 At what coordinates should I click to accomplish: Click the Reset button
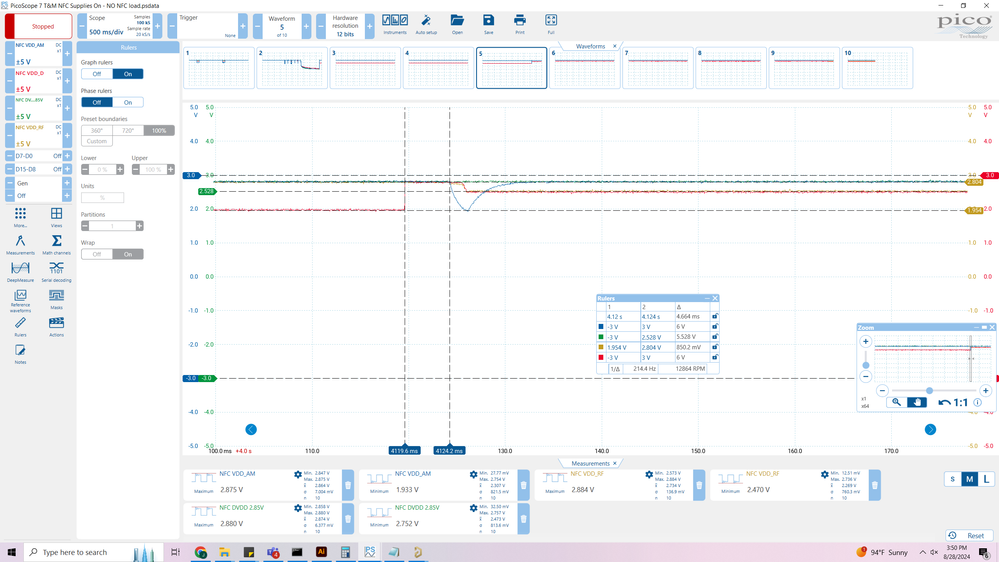click(x=967, y=535)
